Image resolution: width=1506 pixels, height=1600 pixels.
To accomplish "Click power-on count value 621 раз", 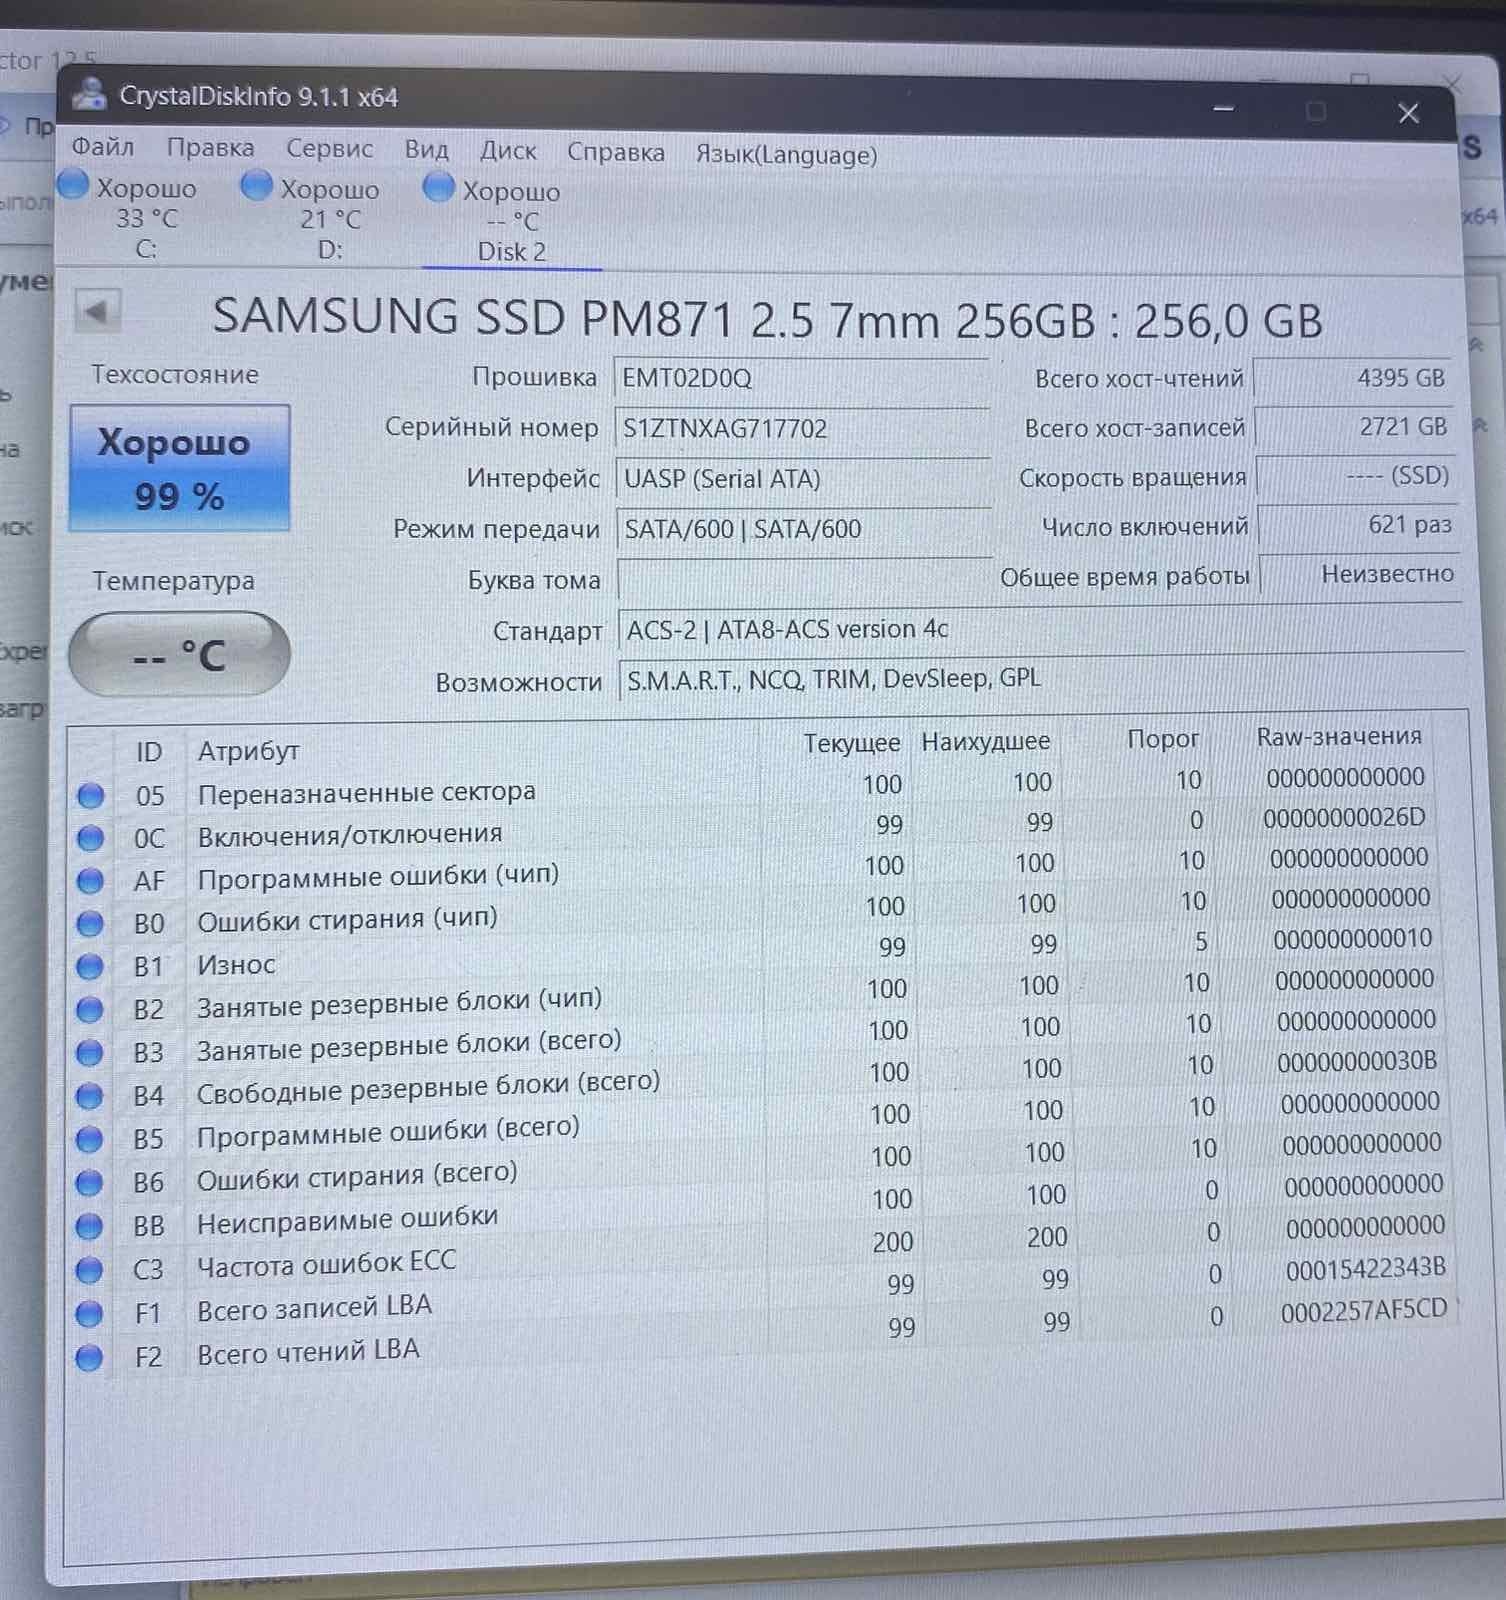I will [1358, 525].
